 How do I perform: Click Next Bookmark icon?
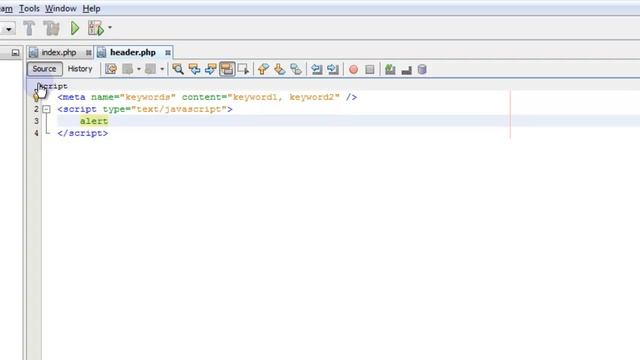tap(280, 69)
